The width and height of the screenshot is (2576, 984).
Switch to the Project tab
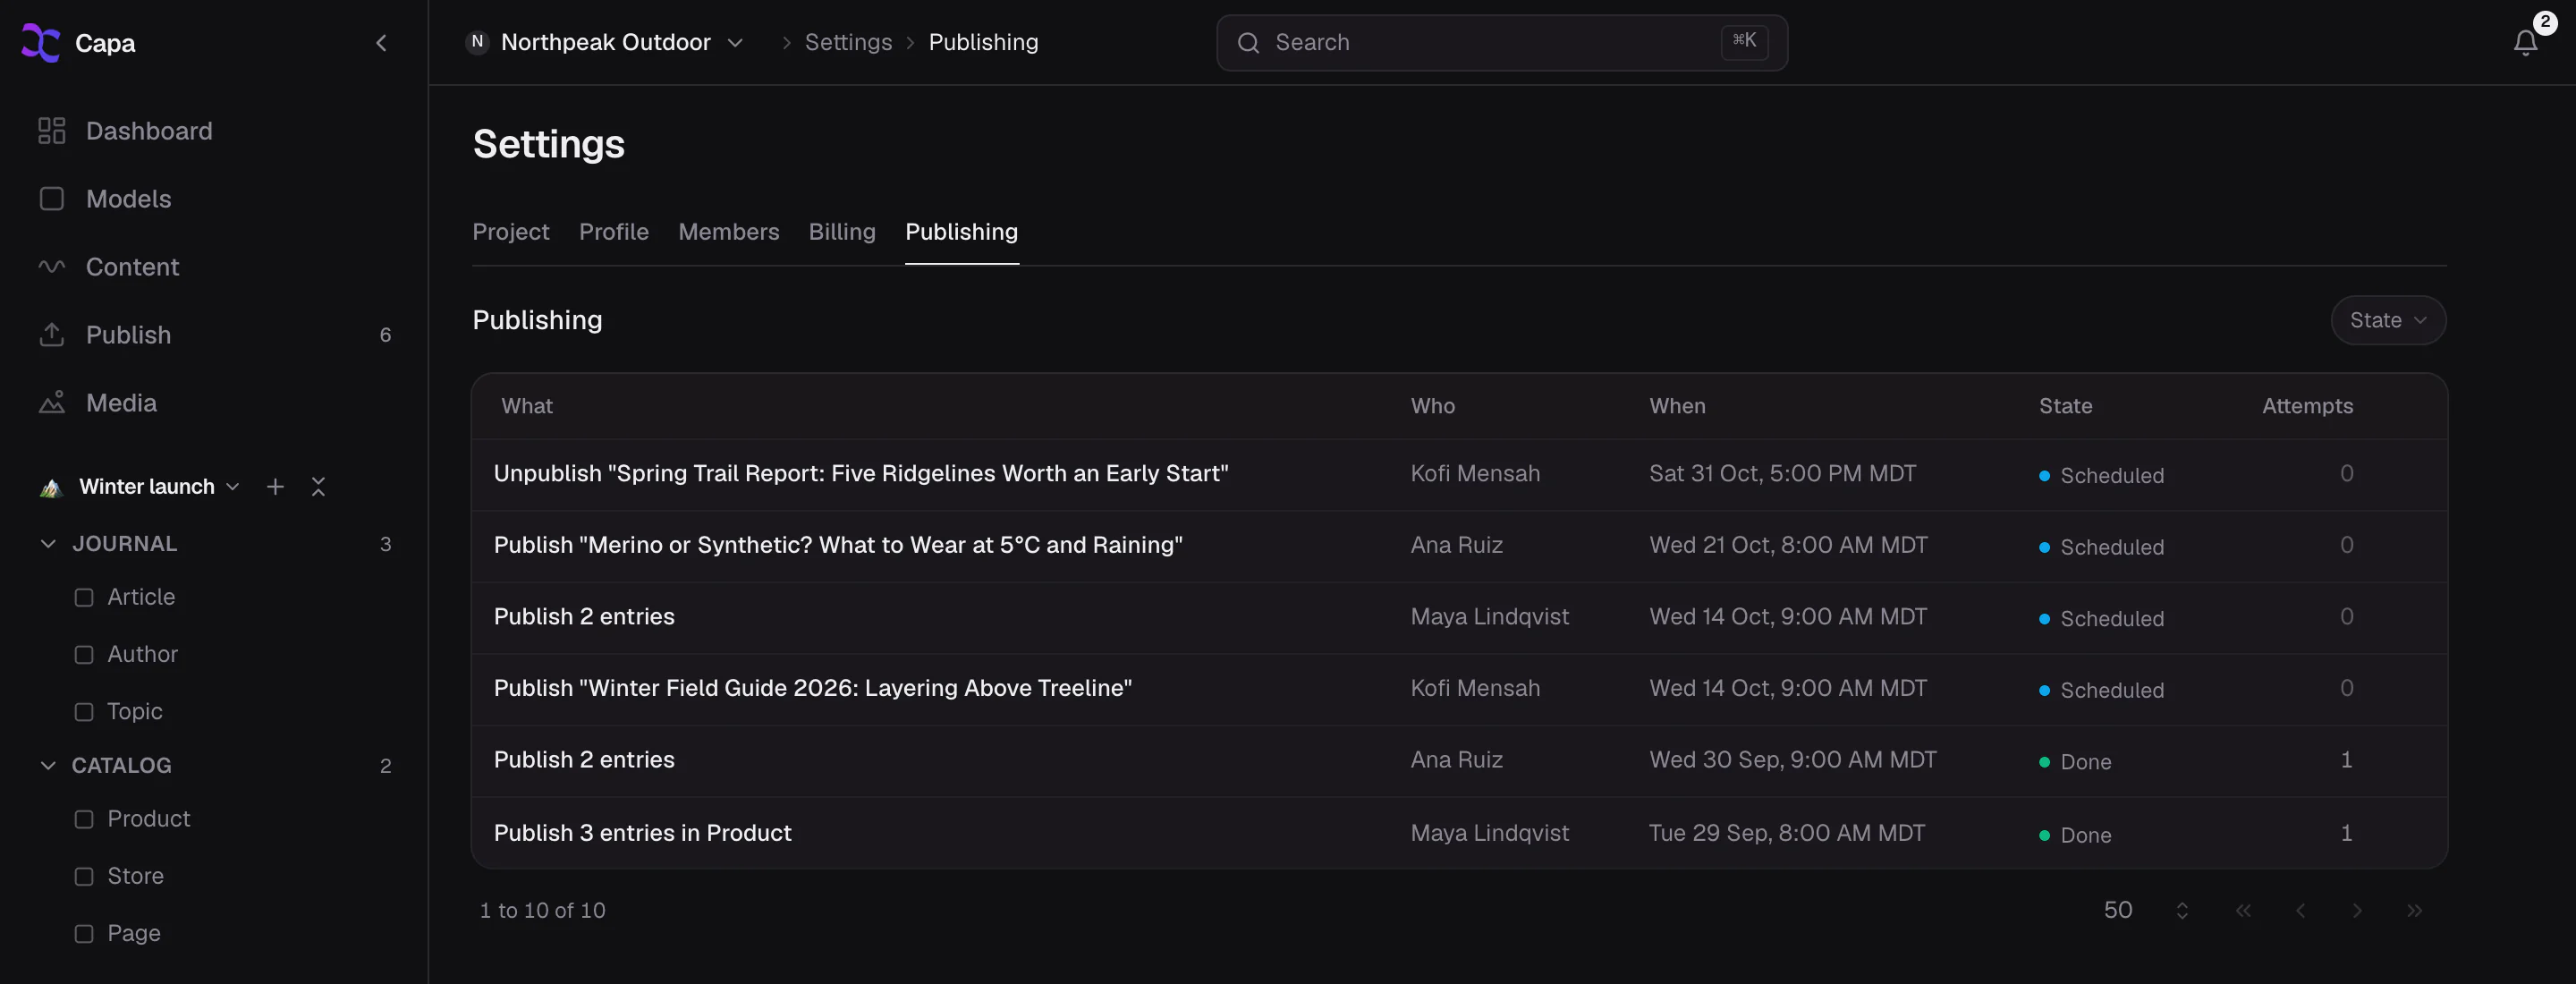(510, 232)
